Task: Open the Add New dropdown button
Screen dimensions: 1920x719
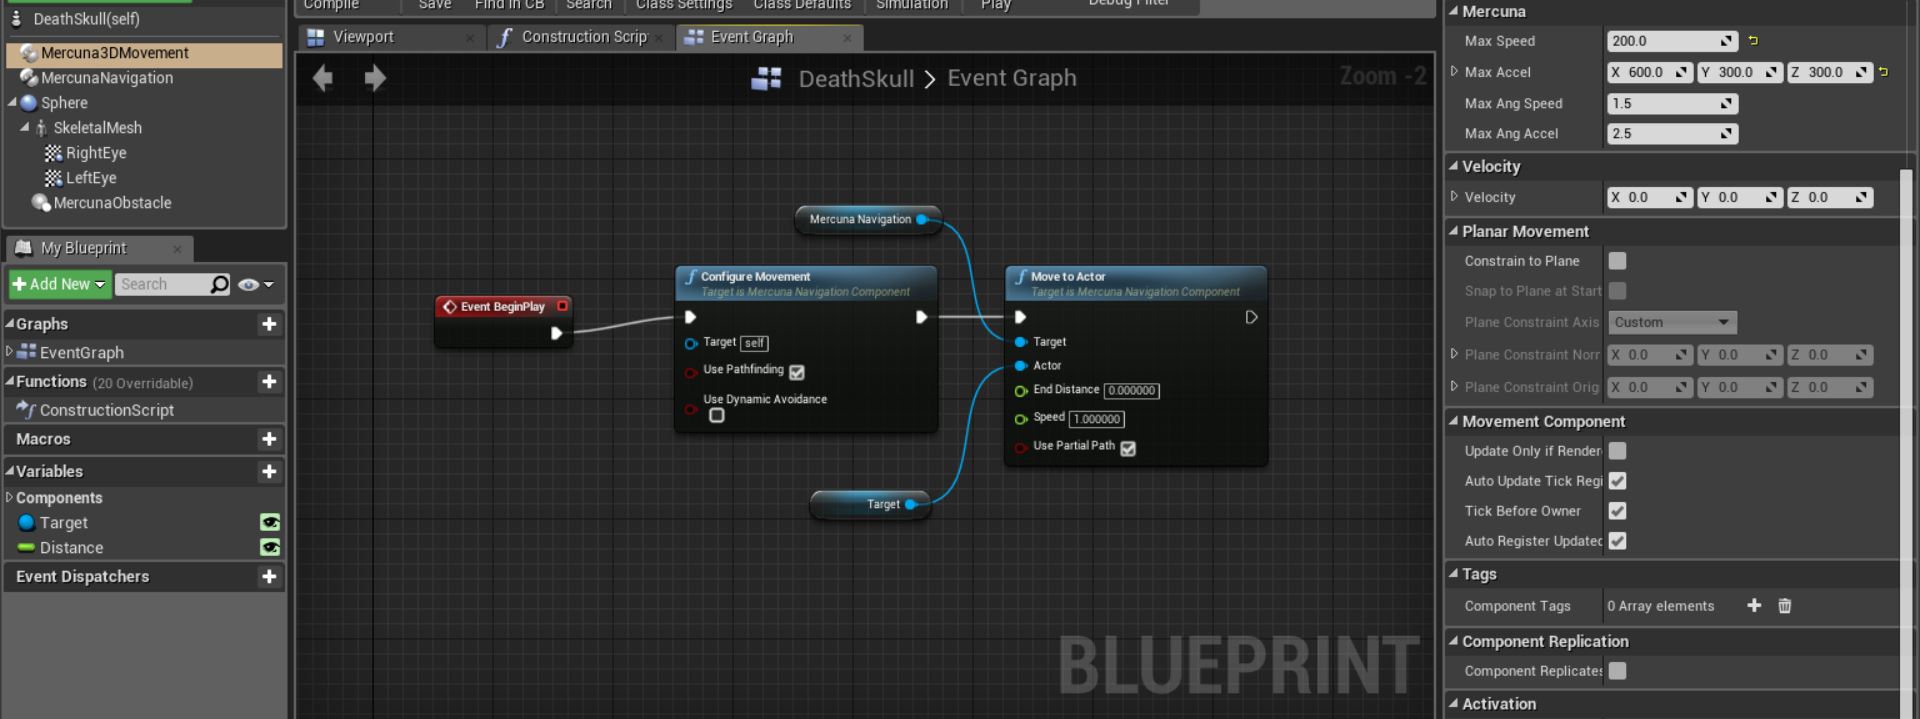Action: point(59,285)
